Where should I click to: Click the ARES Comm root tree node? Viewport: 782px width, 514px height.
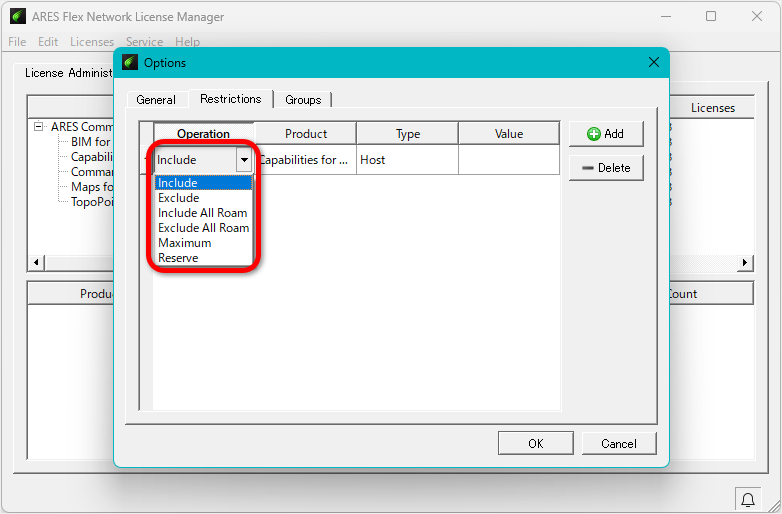point(82,127)
